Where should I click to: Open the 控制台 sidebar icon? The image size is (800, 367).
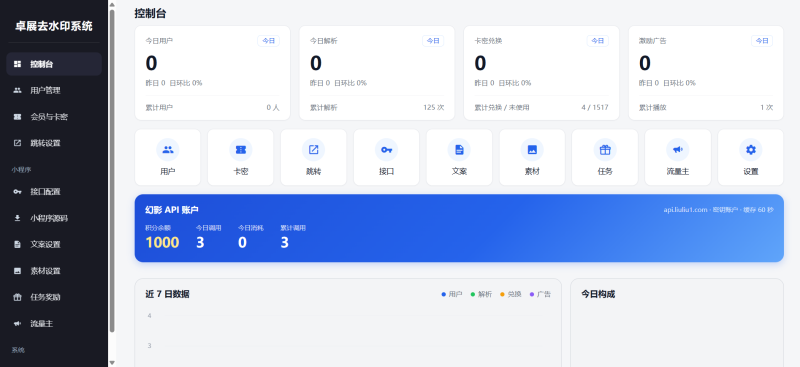[17, 64]
